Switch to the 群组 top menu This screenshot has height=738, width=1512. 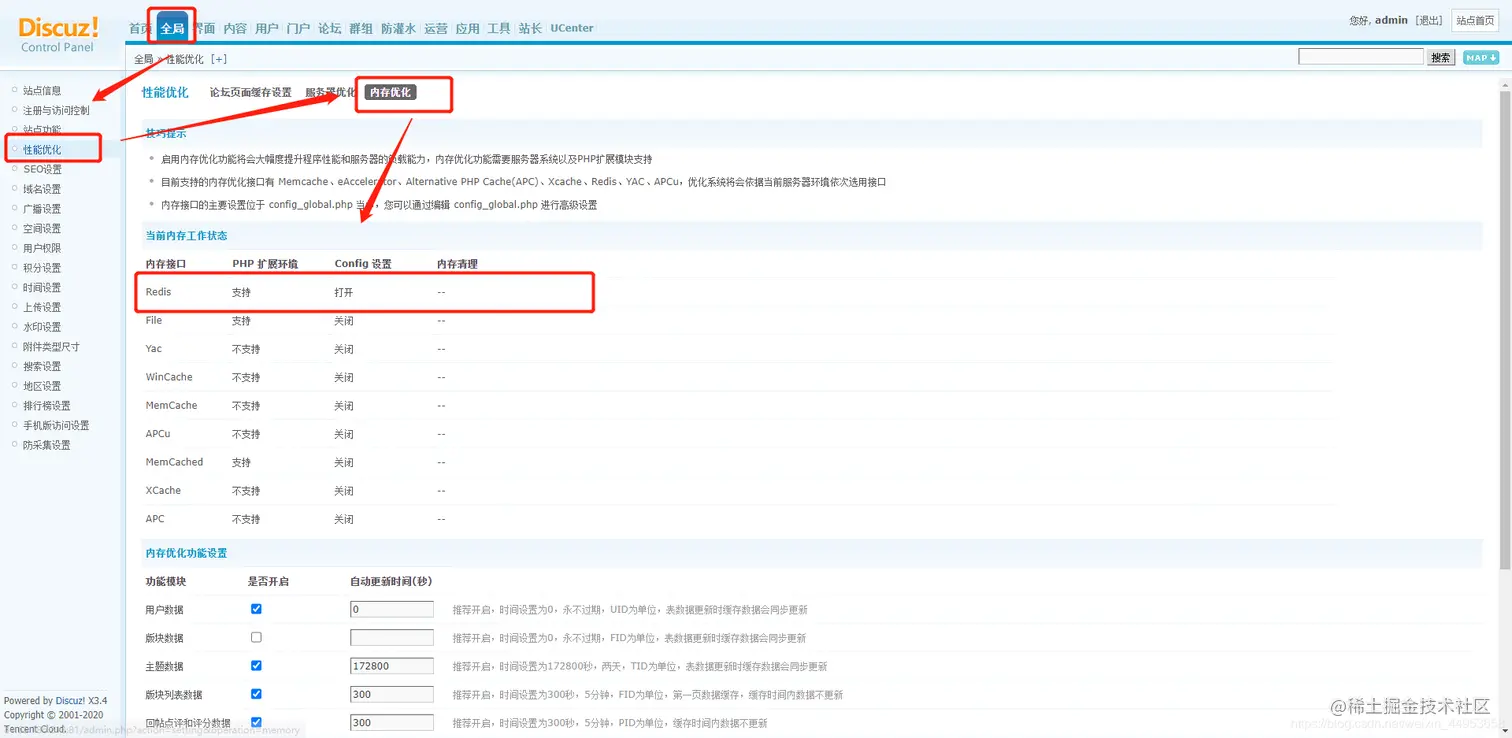pyautogui.click(x=360, y=29)
